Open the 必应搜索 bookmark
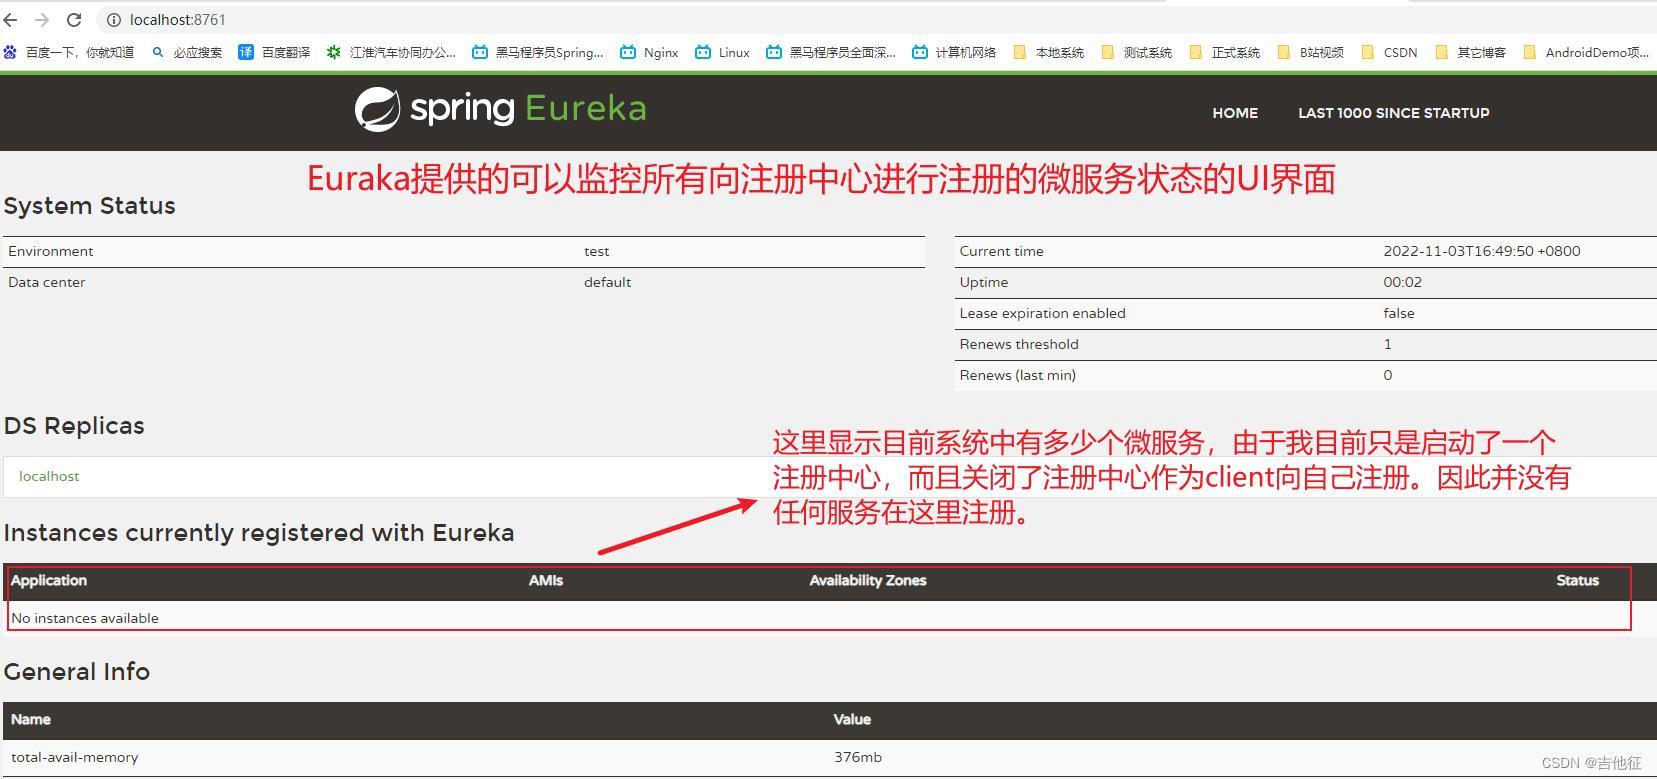Image resolution: width=1657 pixels, height=779 pixels. [x=187, y=52]
